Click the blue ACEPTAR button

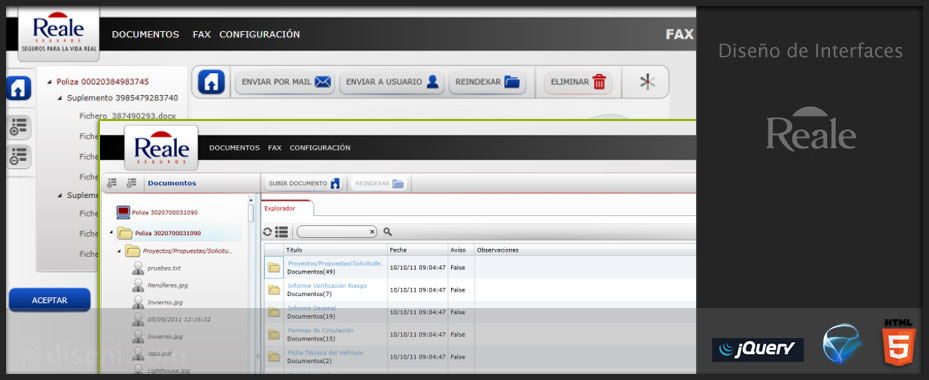click(x=50, y=300)
